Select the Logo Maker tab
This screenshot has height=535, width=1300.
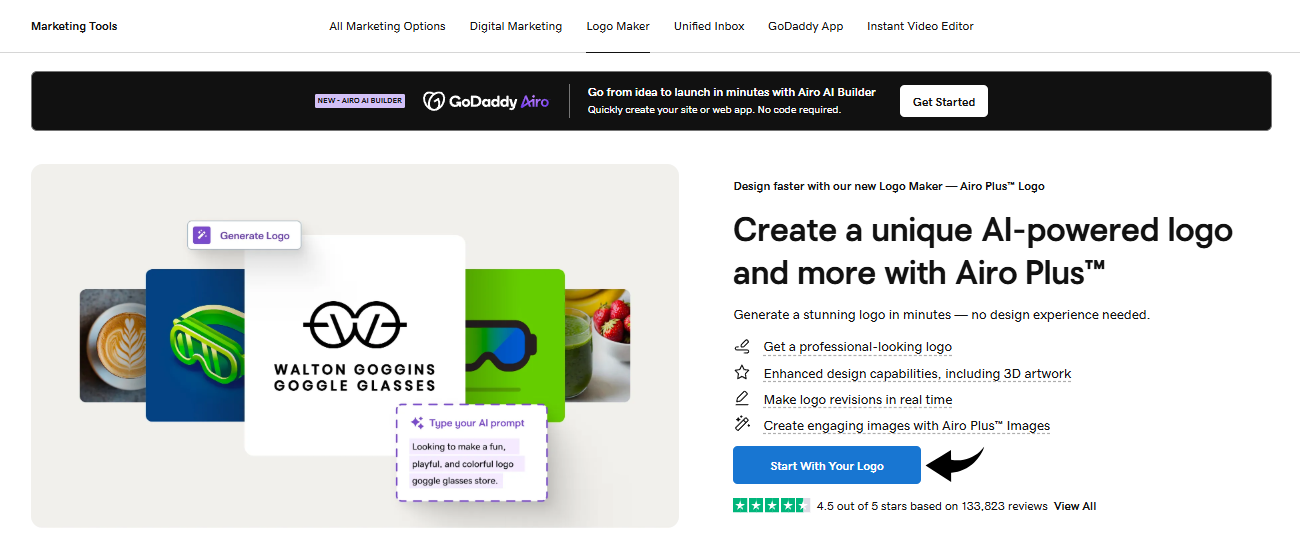pyautogui.click(x=618, y=26)
